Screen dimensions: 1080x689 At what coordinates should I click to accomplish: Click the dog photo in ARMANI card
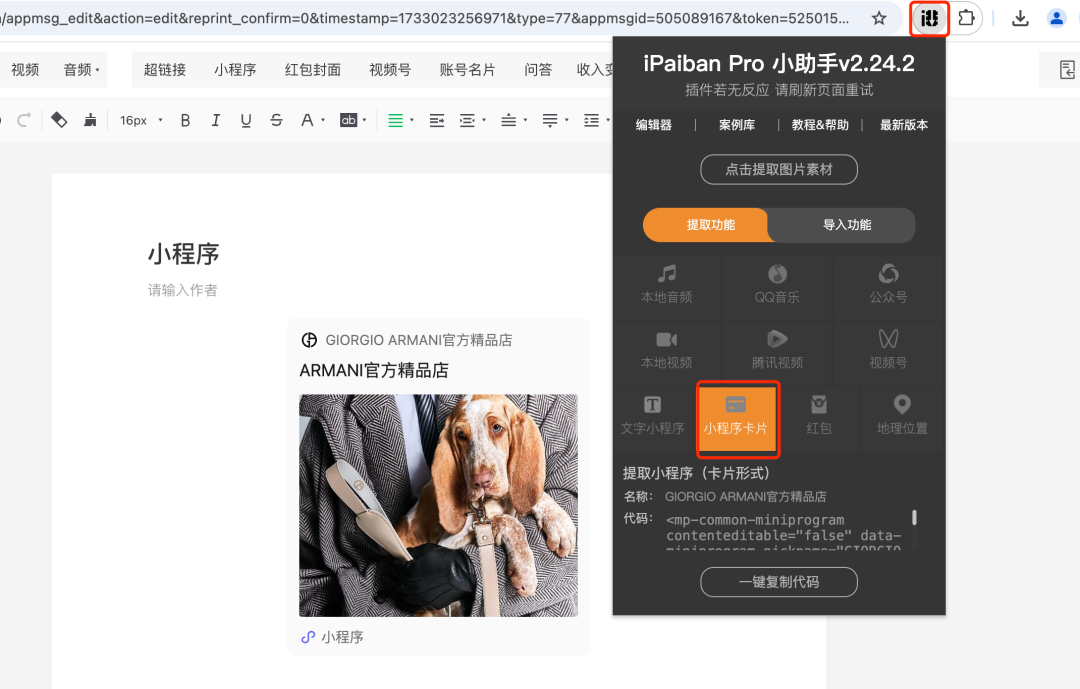pos(438,505)
